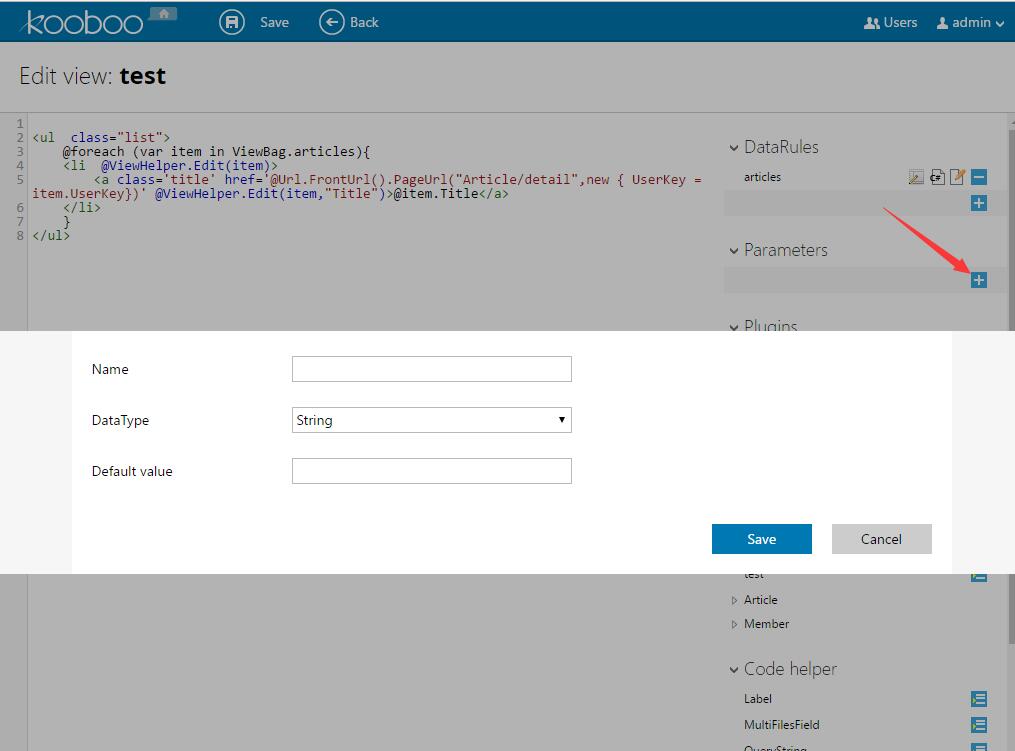The height and width of the screenshot is (751, 1015).
Task: Click the C# code icon for articles
Action: click(x=937, y=177)
